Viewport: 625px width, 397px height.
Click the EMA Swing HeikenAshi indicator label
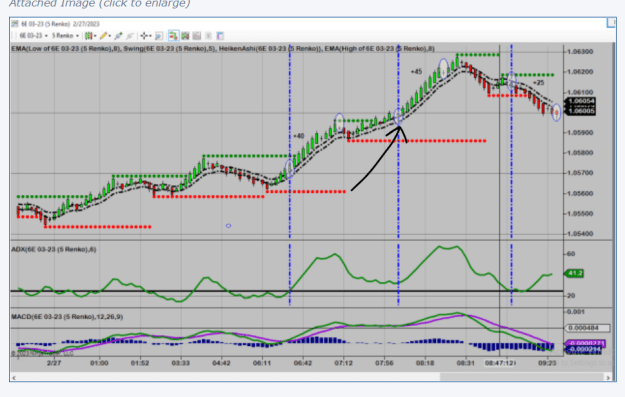(x=223, y=49)
